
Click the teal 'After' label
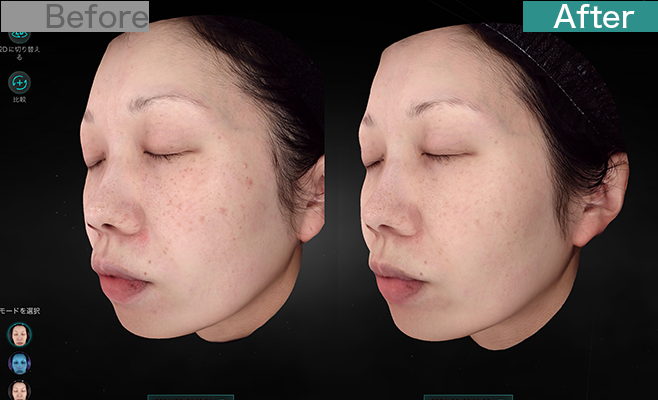(x=591, y=16)
